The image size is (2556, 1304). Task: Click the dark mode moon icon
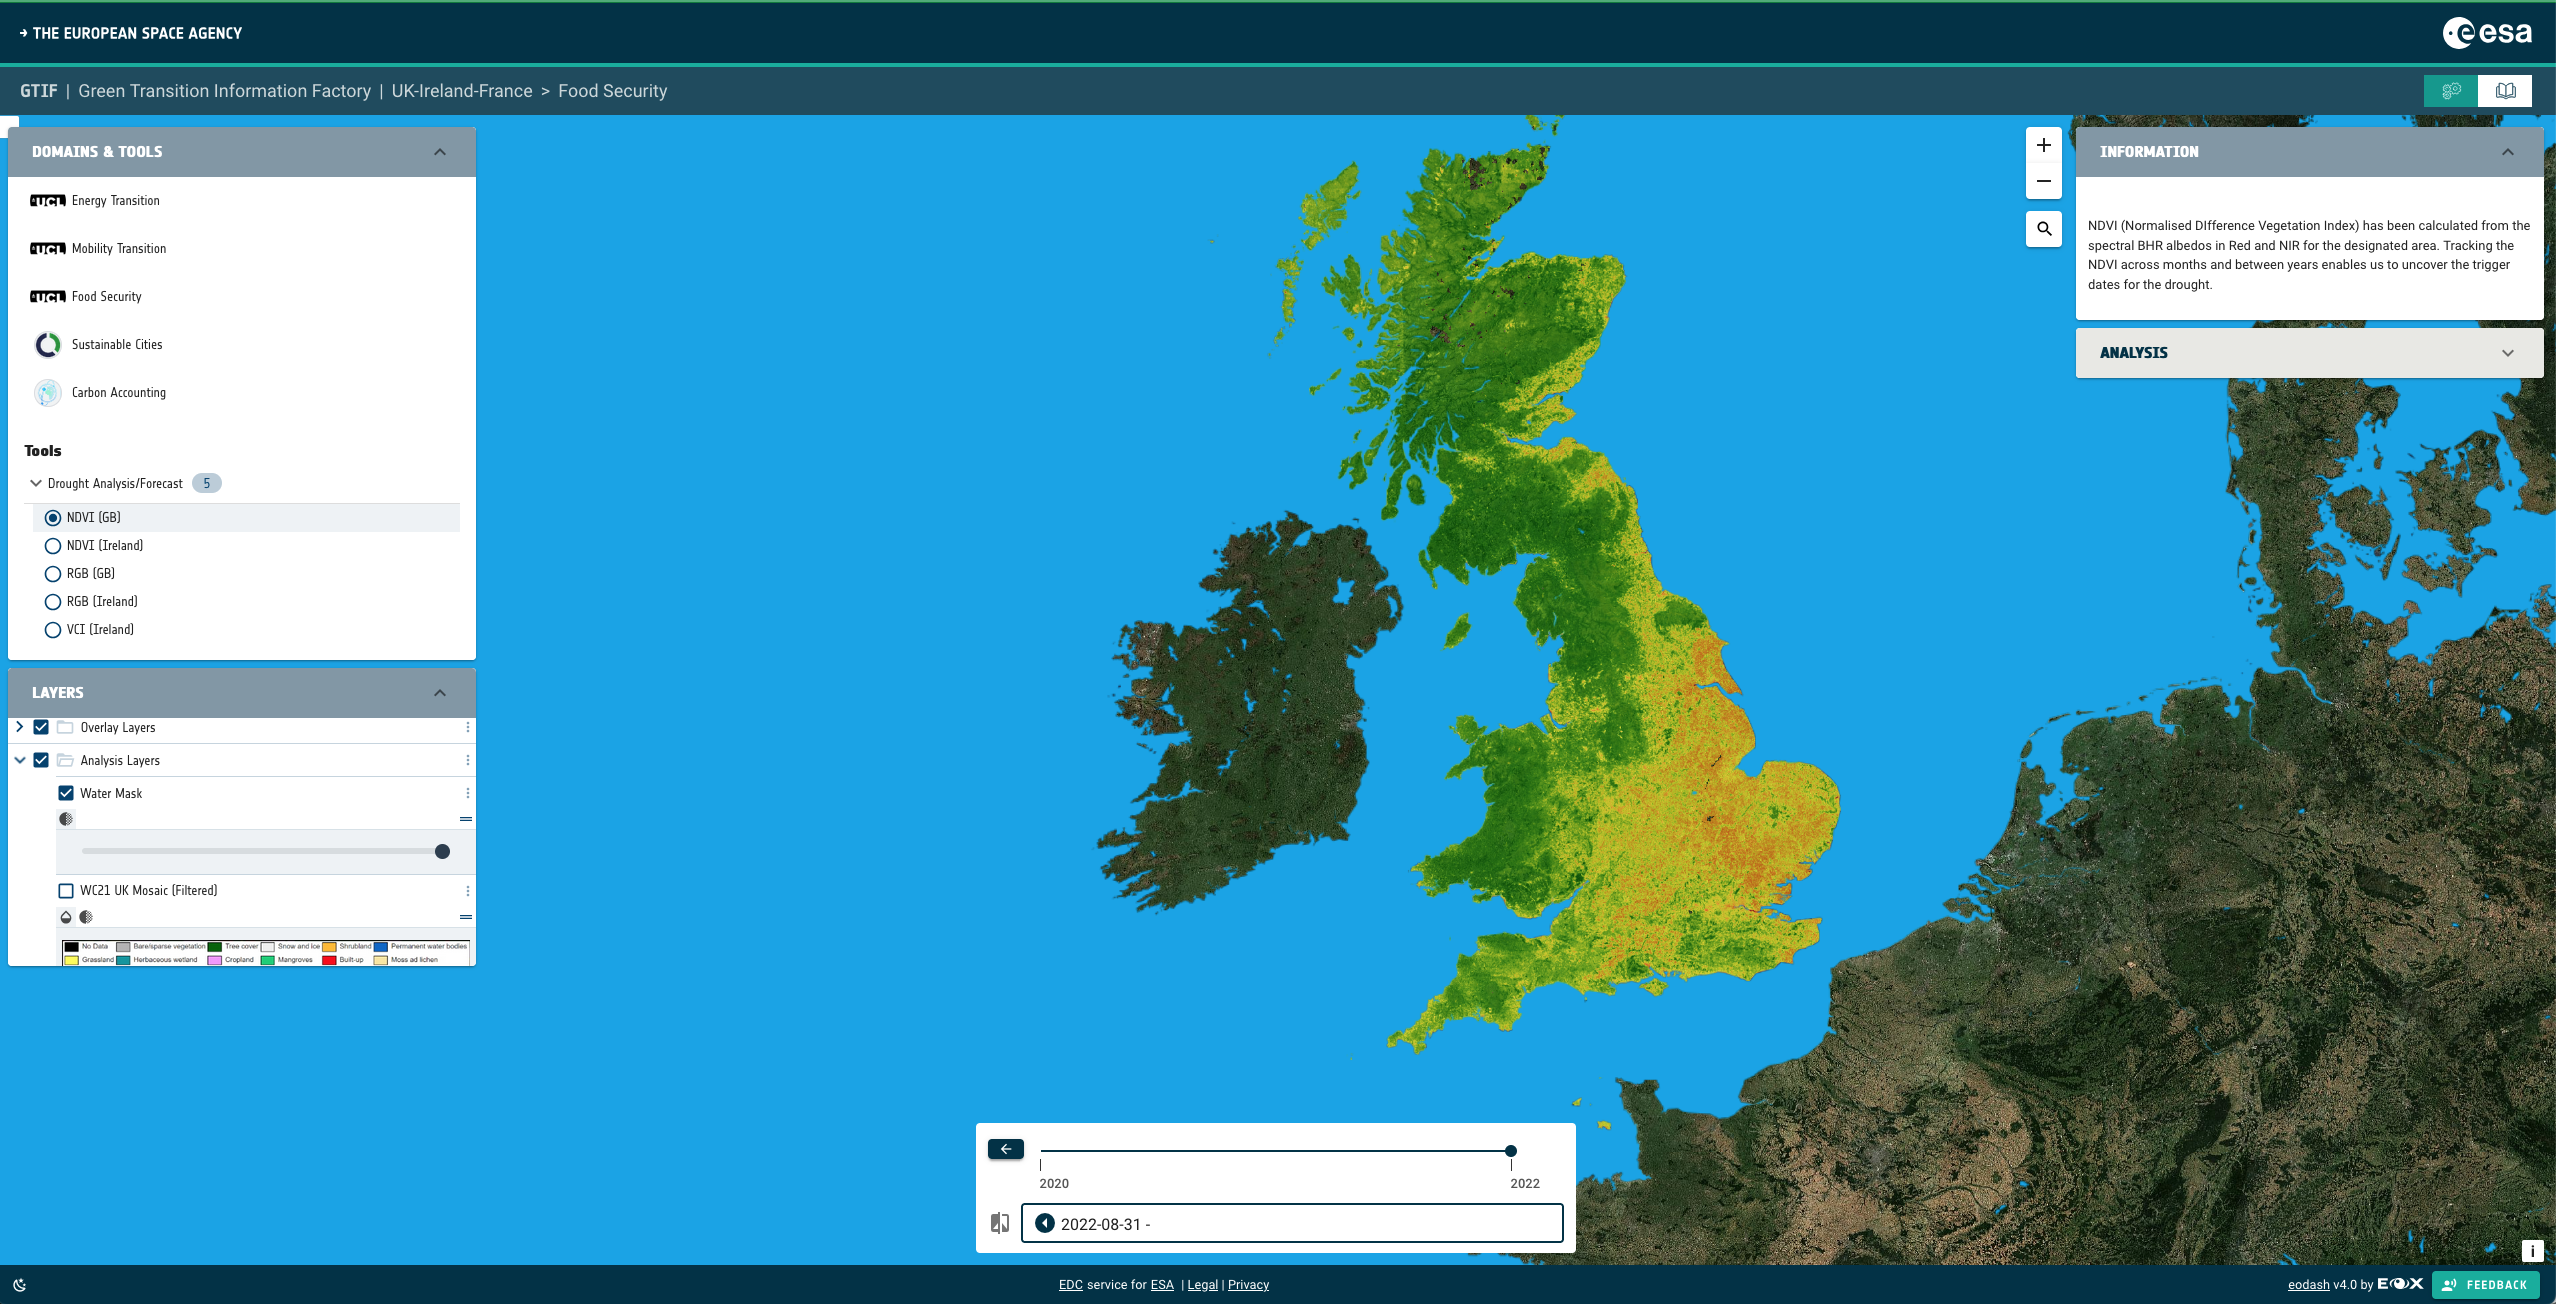[x=20, y=1285]
